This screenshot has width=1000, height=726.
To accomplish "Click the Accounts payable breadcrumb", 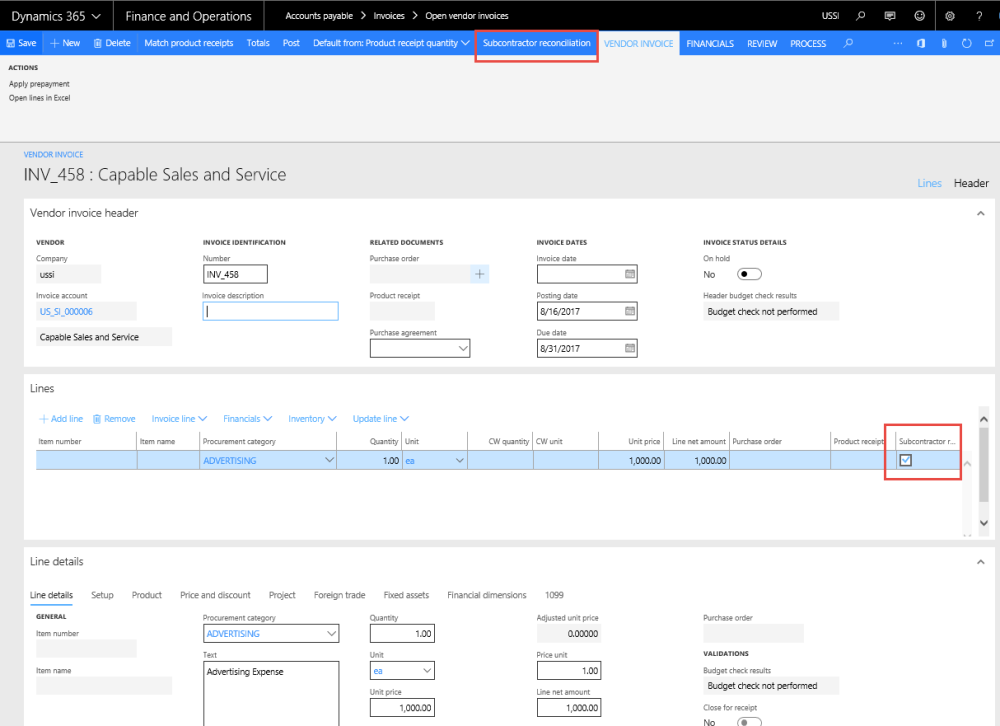I will tap(319, 16).
